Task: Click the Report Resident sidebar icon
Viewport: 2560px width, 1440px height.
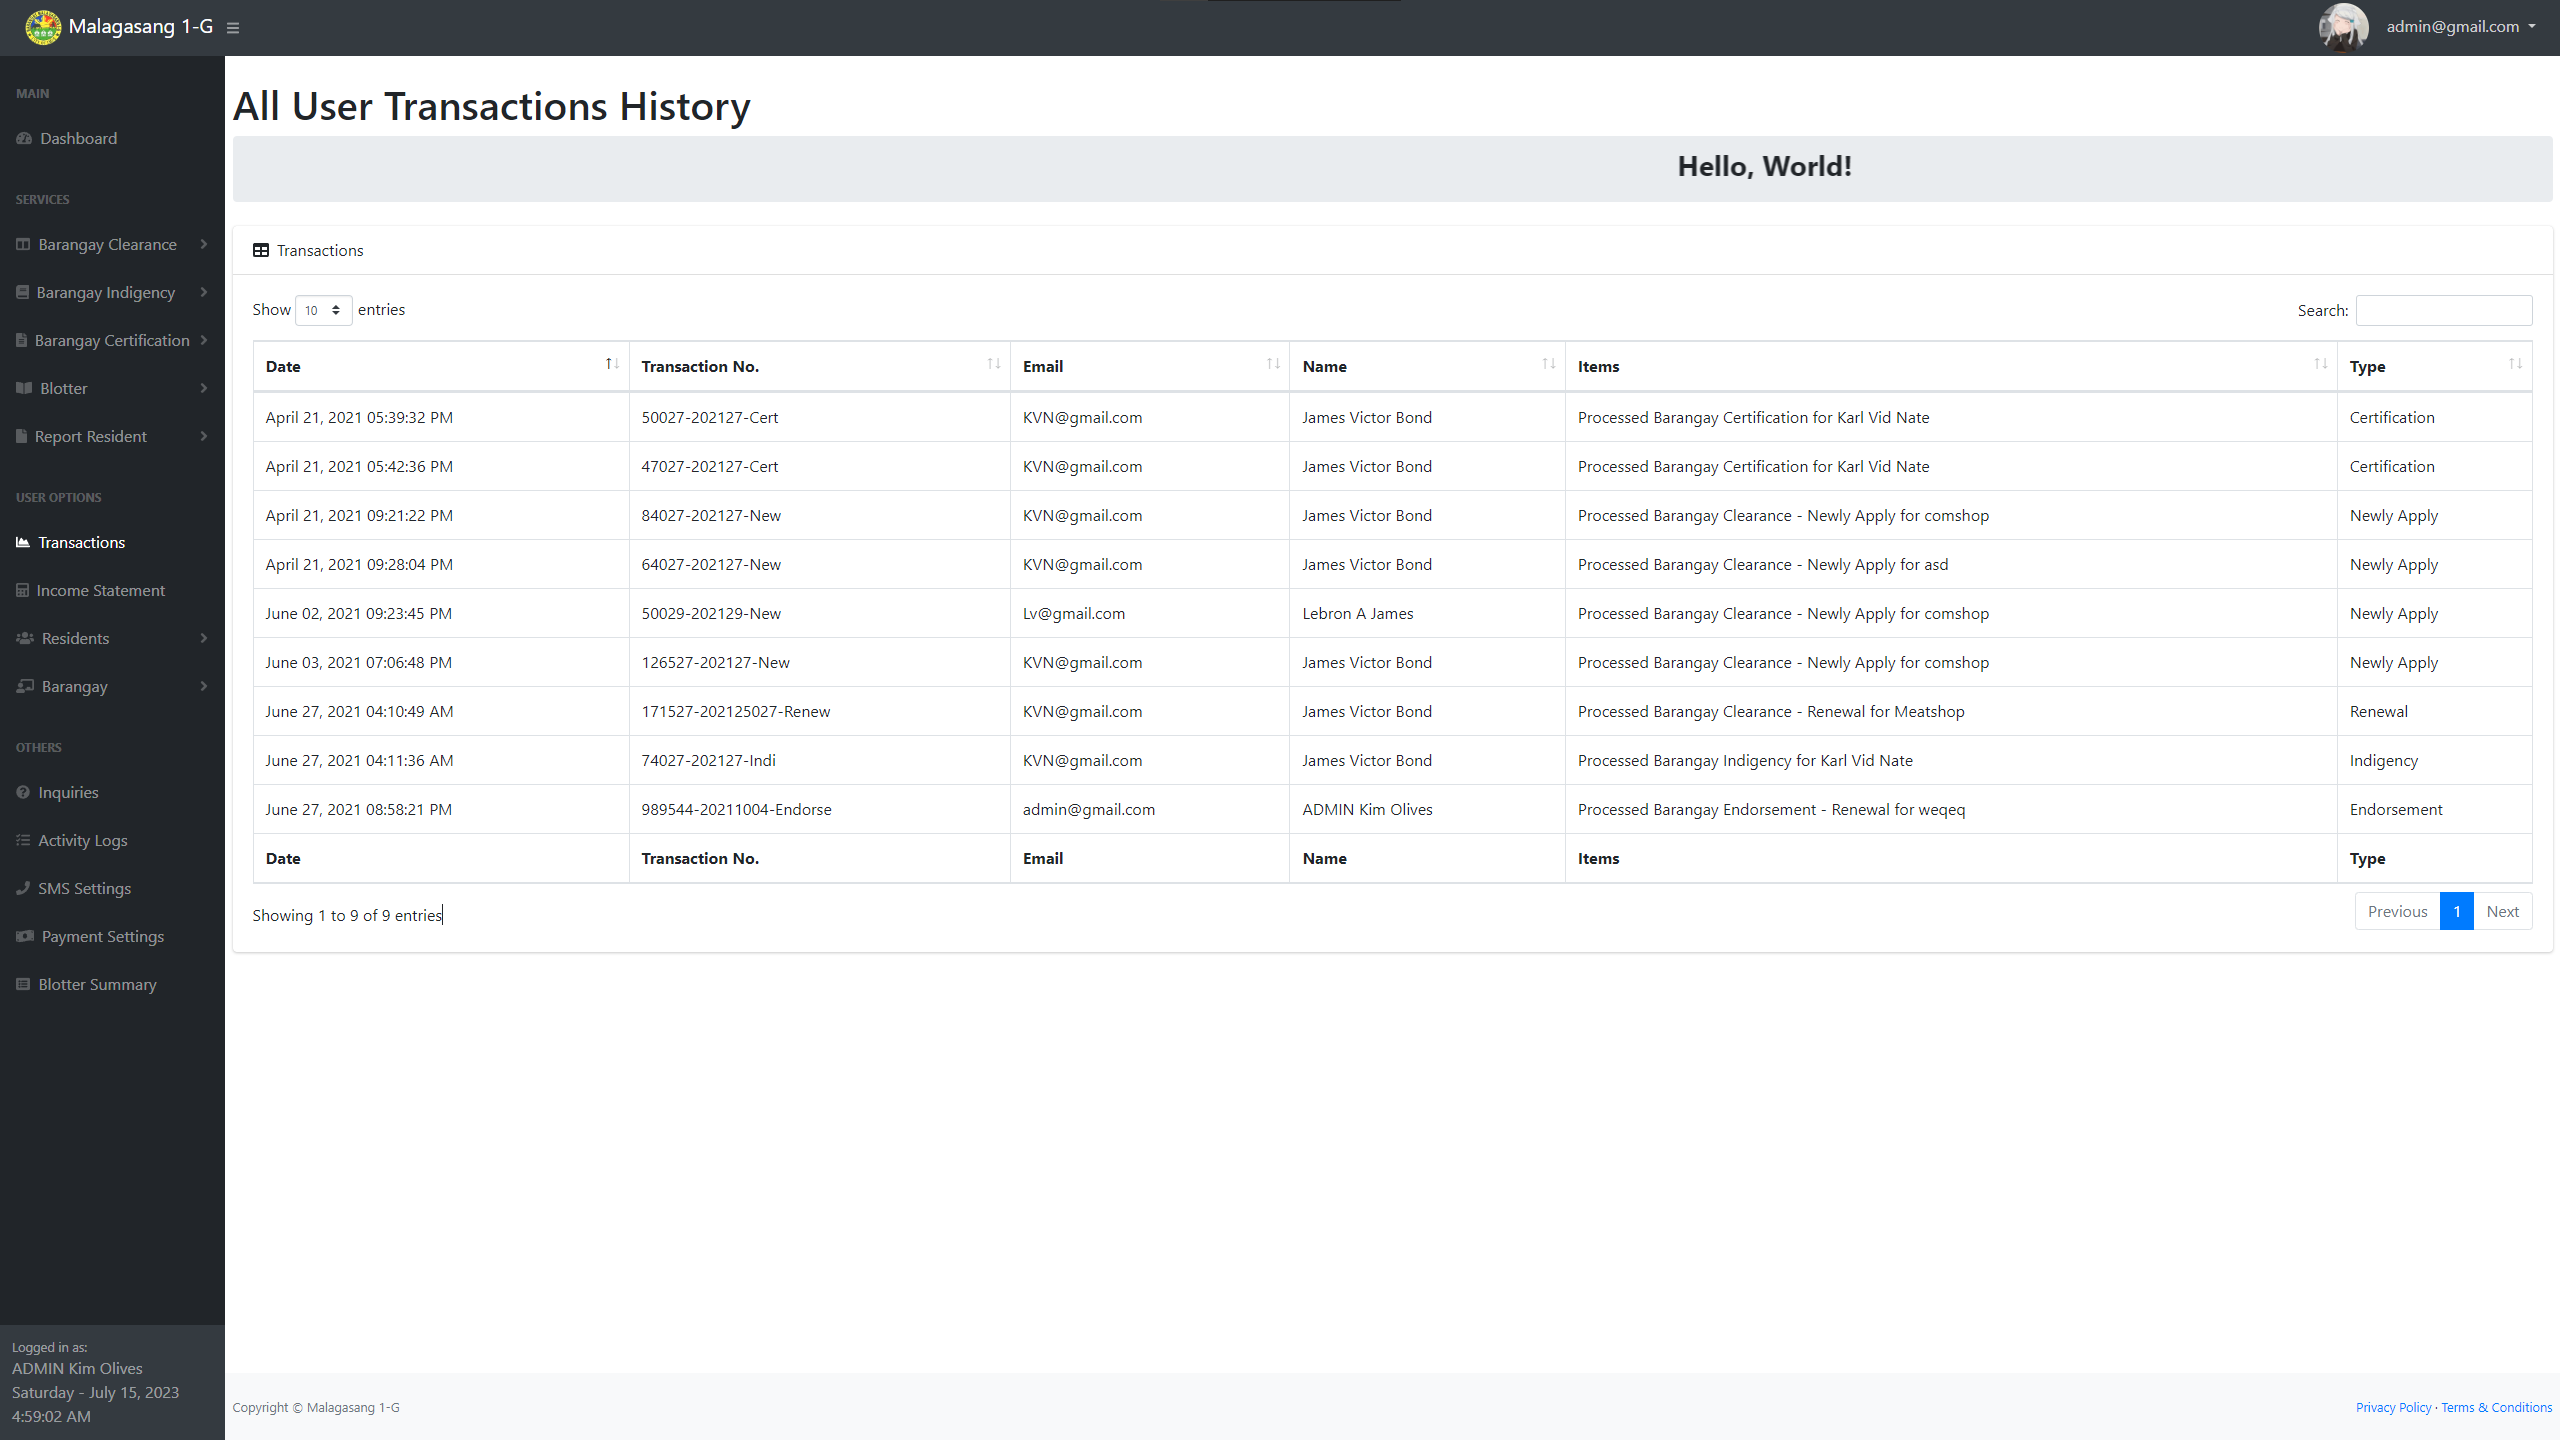Action: [23, 436]
